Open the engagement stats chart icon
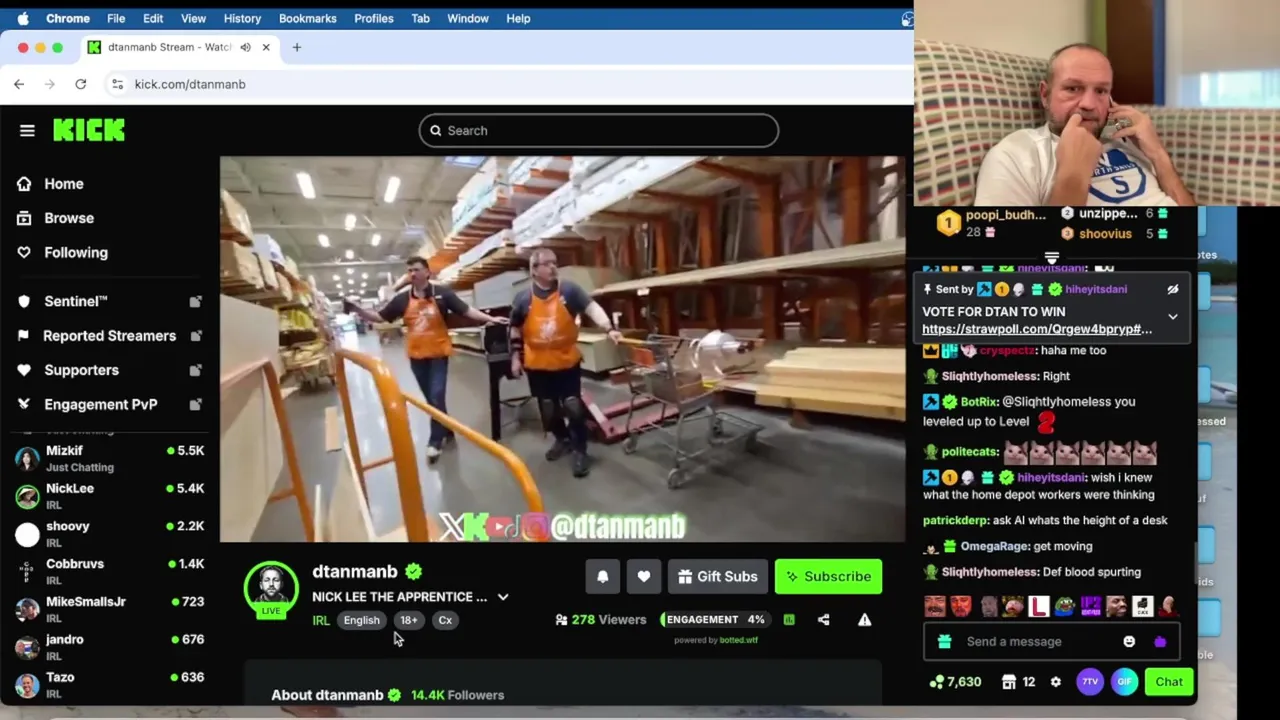The width and height of the screenshot is (1280, 720). [x=789, y=620]
